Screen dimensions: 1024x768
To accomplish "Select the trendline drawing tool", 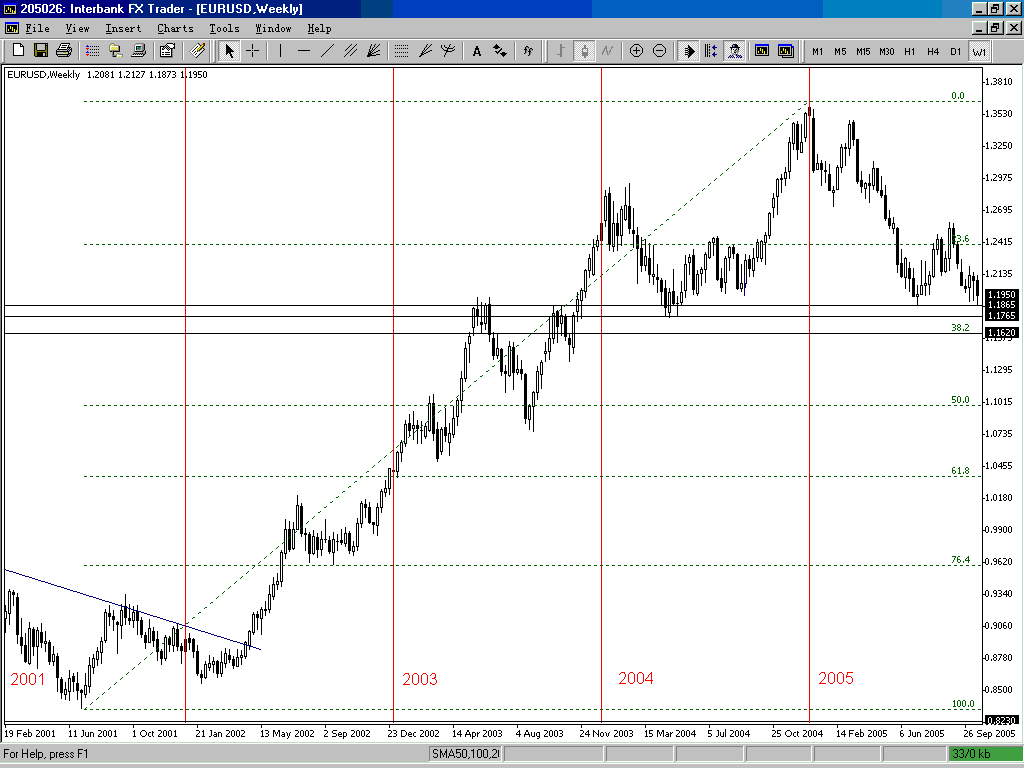I will coord(329,51).
